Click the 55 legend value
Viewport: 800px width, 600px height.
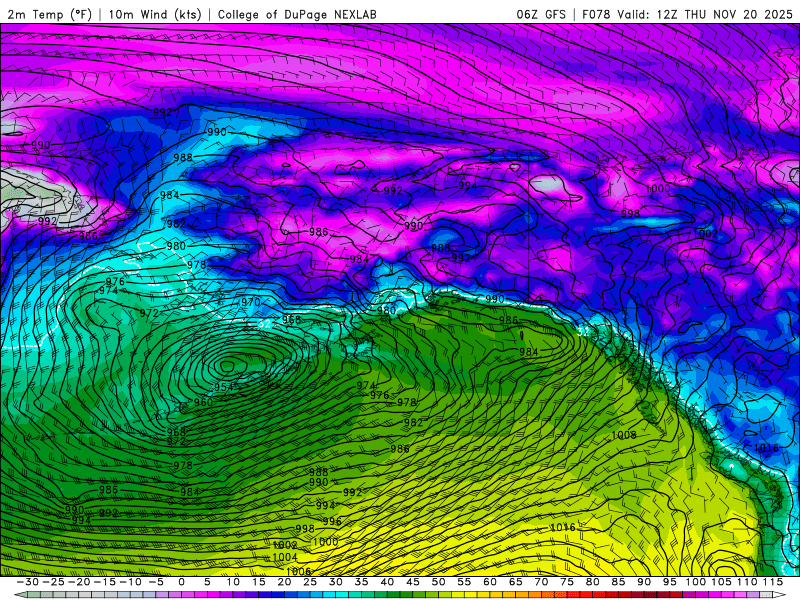464,582
